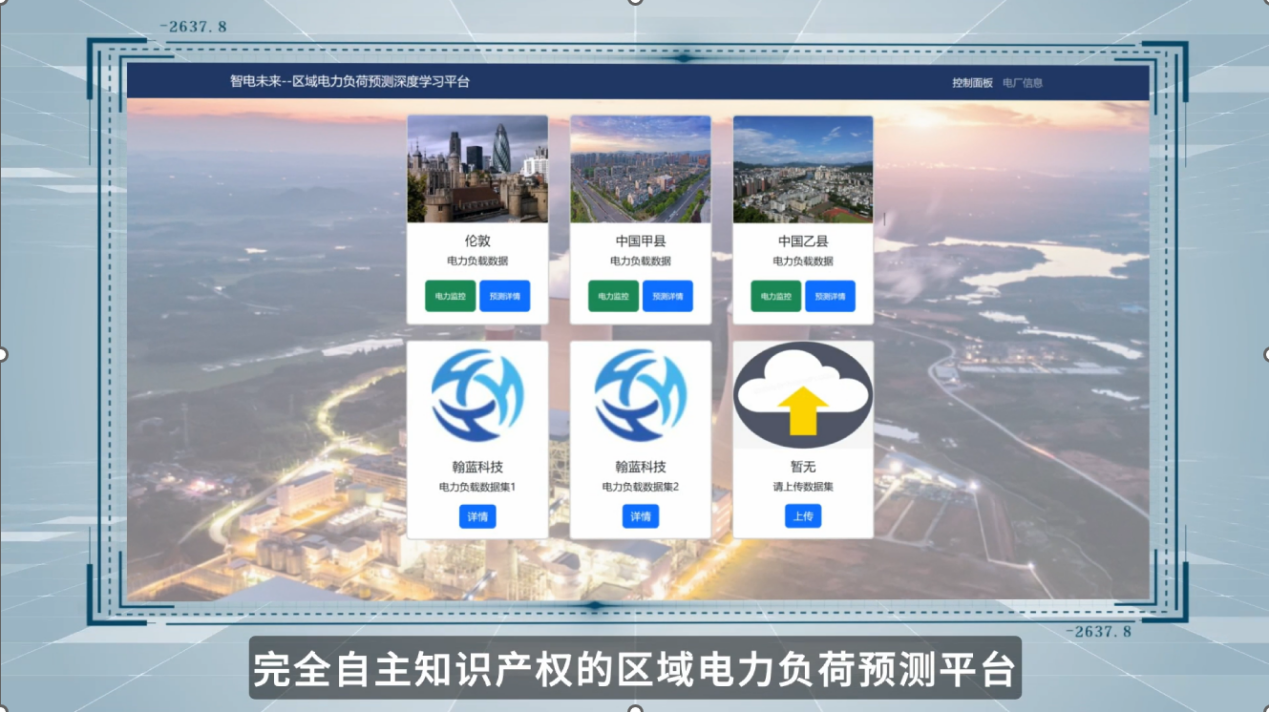Click 详情 for 电力负载数据集2

coord(640,516)
